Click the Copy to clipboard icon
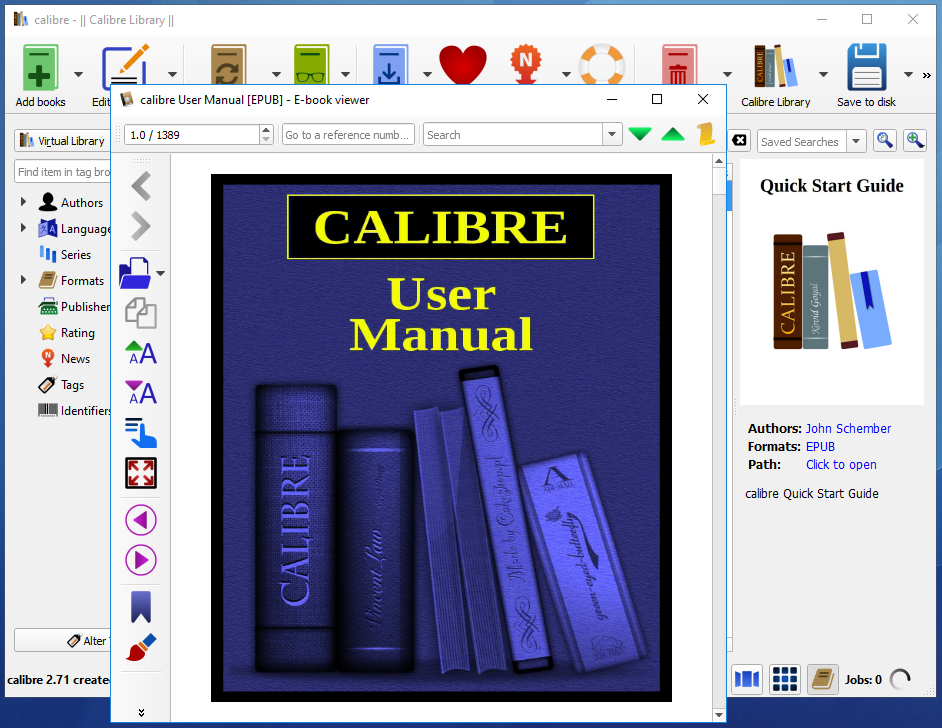The image size is (942, 728). click(141, 313)
